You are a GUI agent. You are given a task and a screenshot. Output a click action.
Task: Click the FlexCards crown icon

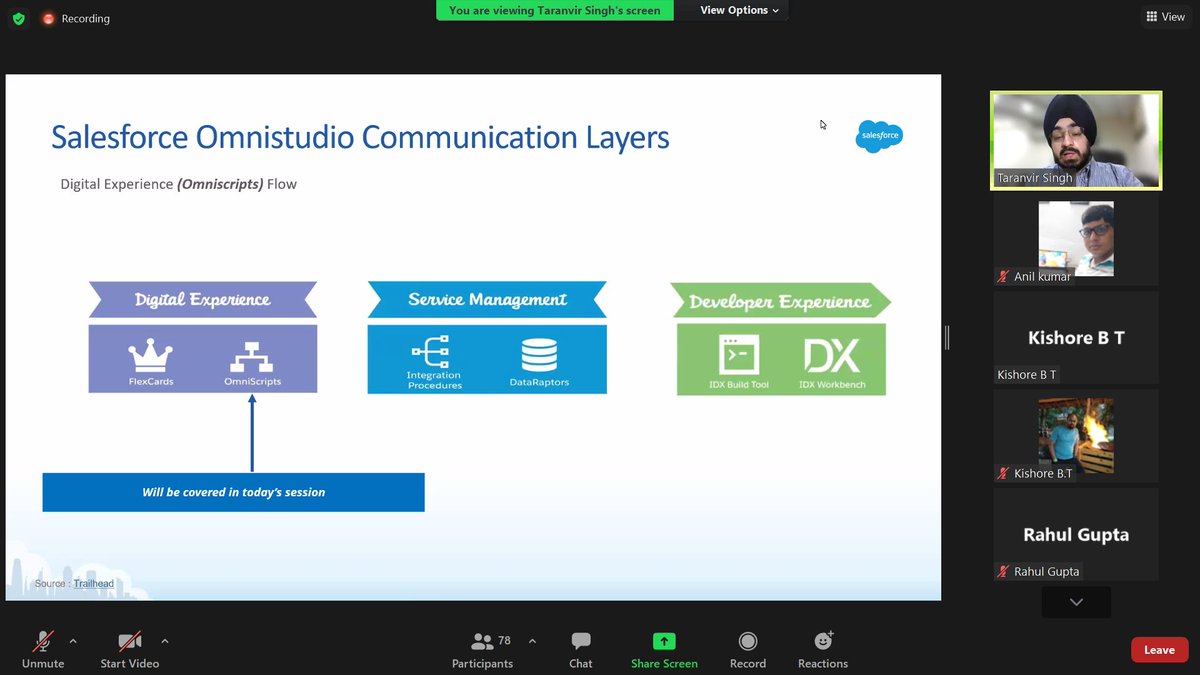(x=151, y=357)
